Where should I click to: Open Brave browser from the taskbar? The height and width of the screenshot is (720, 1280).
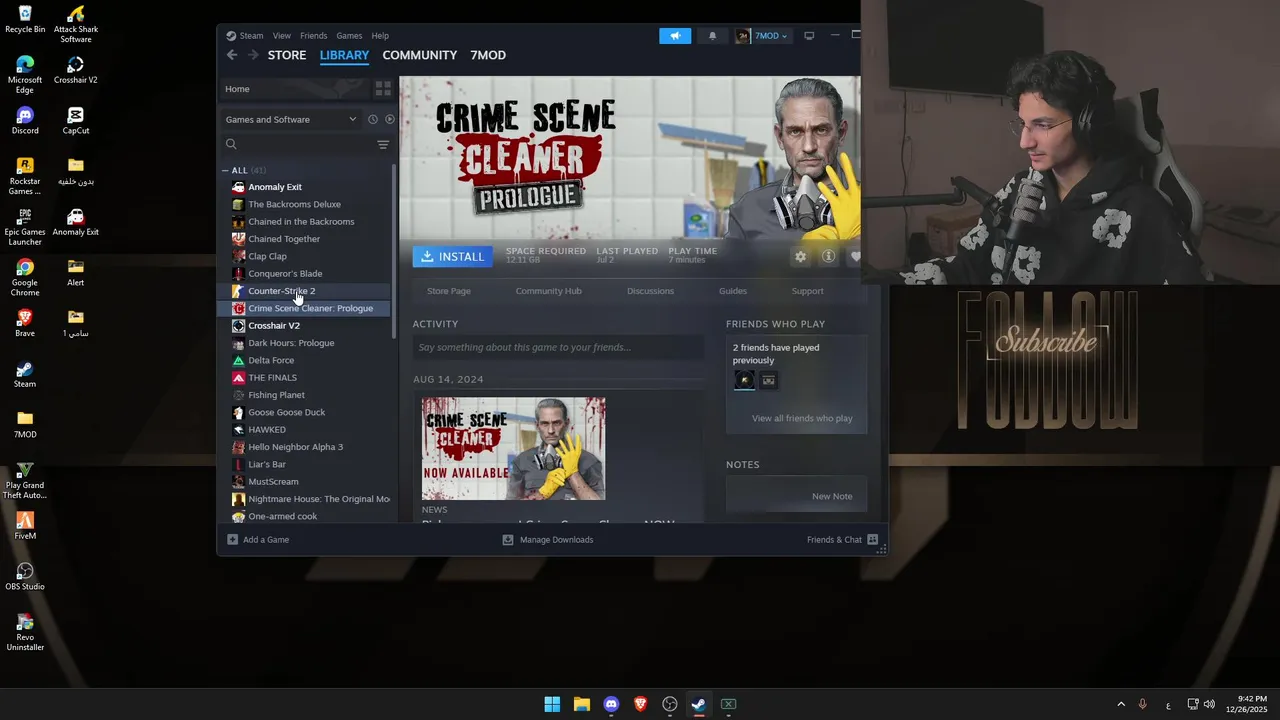pos(640,704)
